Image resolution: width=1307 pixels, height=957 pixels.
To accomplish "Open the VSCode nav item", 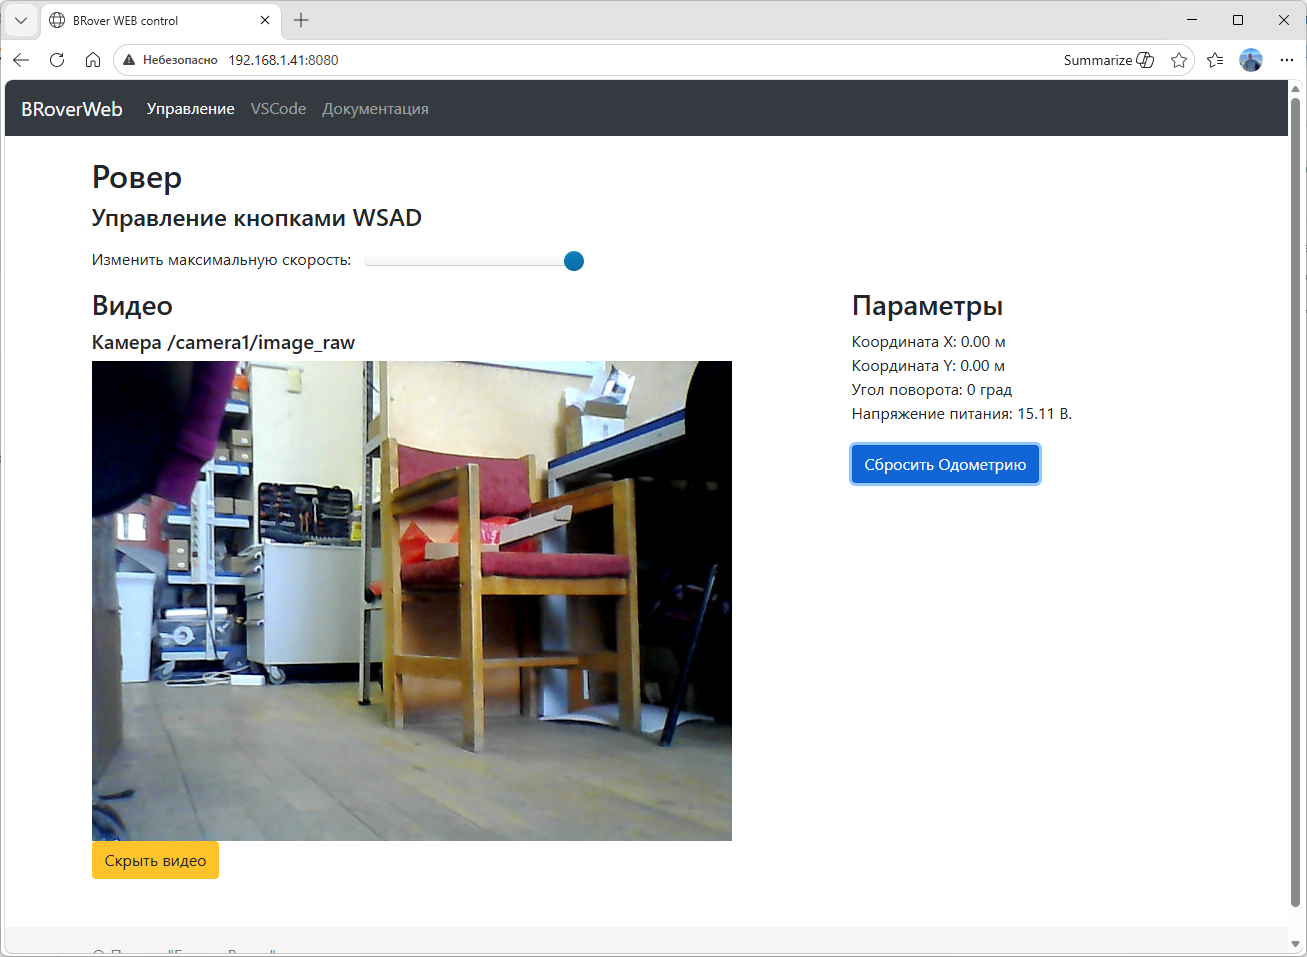I will (278, 109).
